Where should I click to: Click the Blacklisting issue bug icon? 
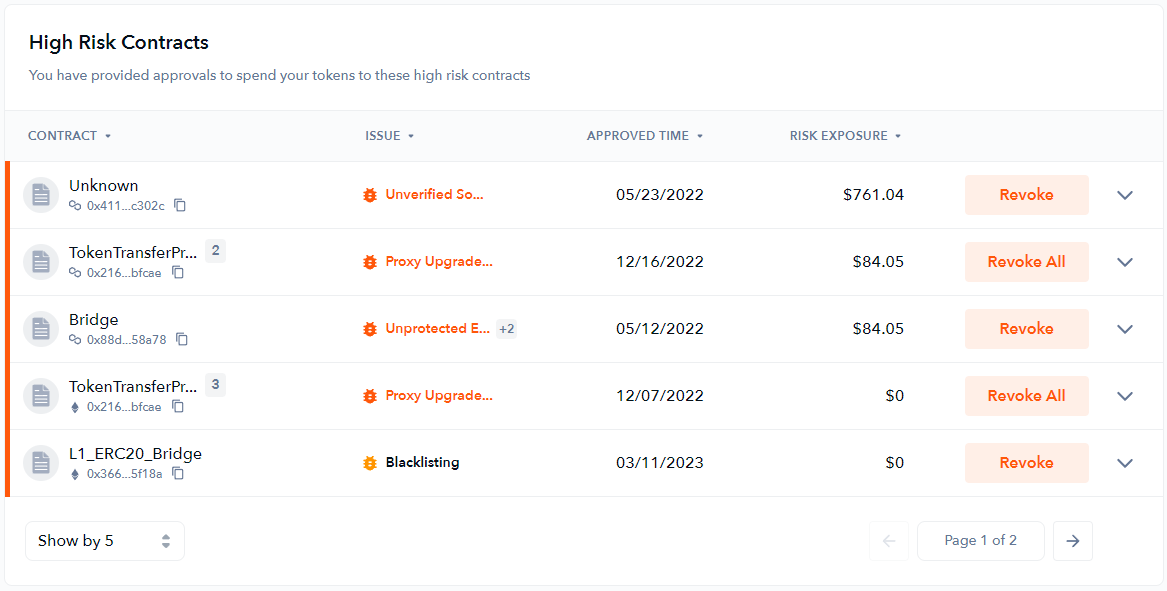pos(370,463)
